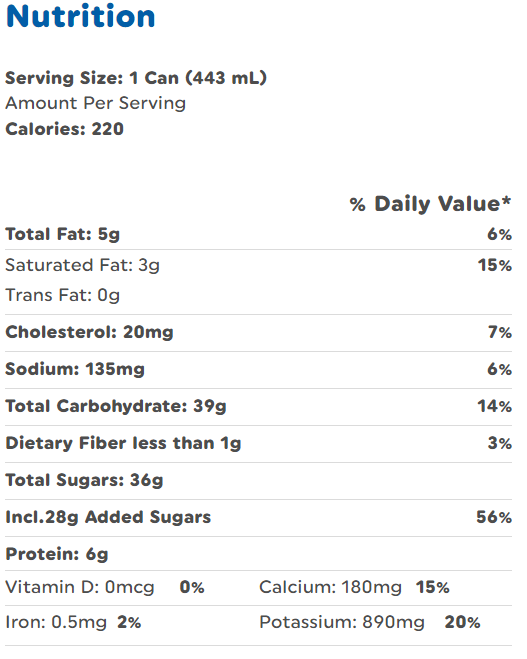Click the Saturated Fat: 3g entry
Viewport: 527px width, 659px height.
pos(82,265)
